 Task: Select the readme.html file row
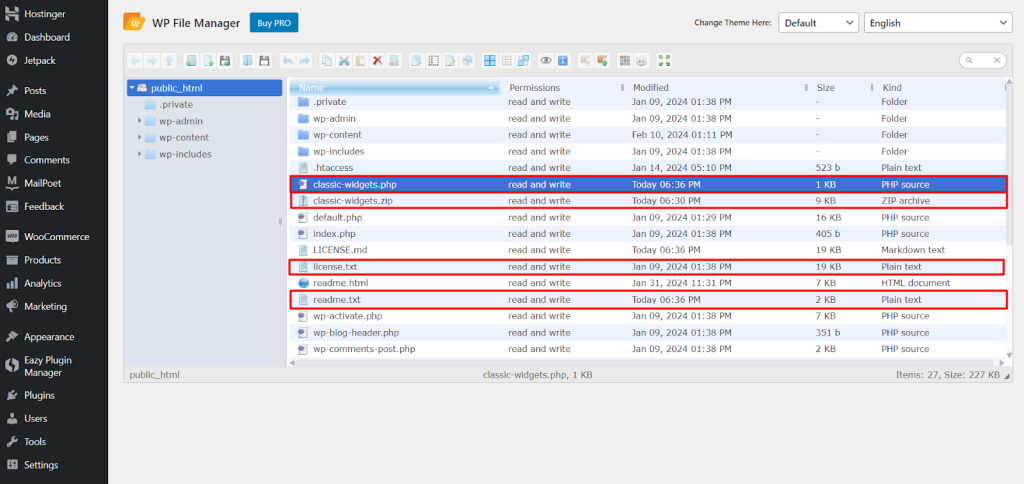click(648, 283)
